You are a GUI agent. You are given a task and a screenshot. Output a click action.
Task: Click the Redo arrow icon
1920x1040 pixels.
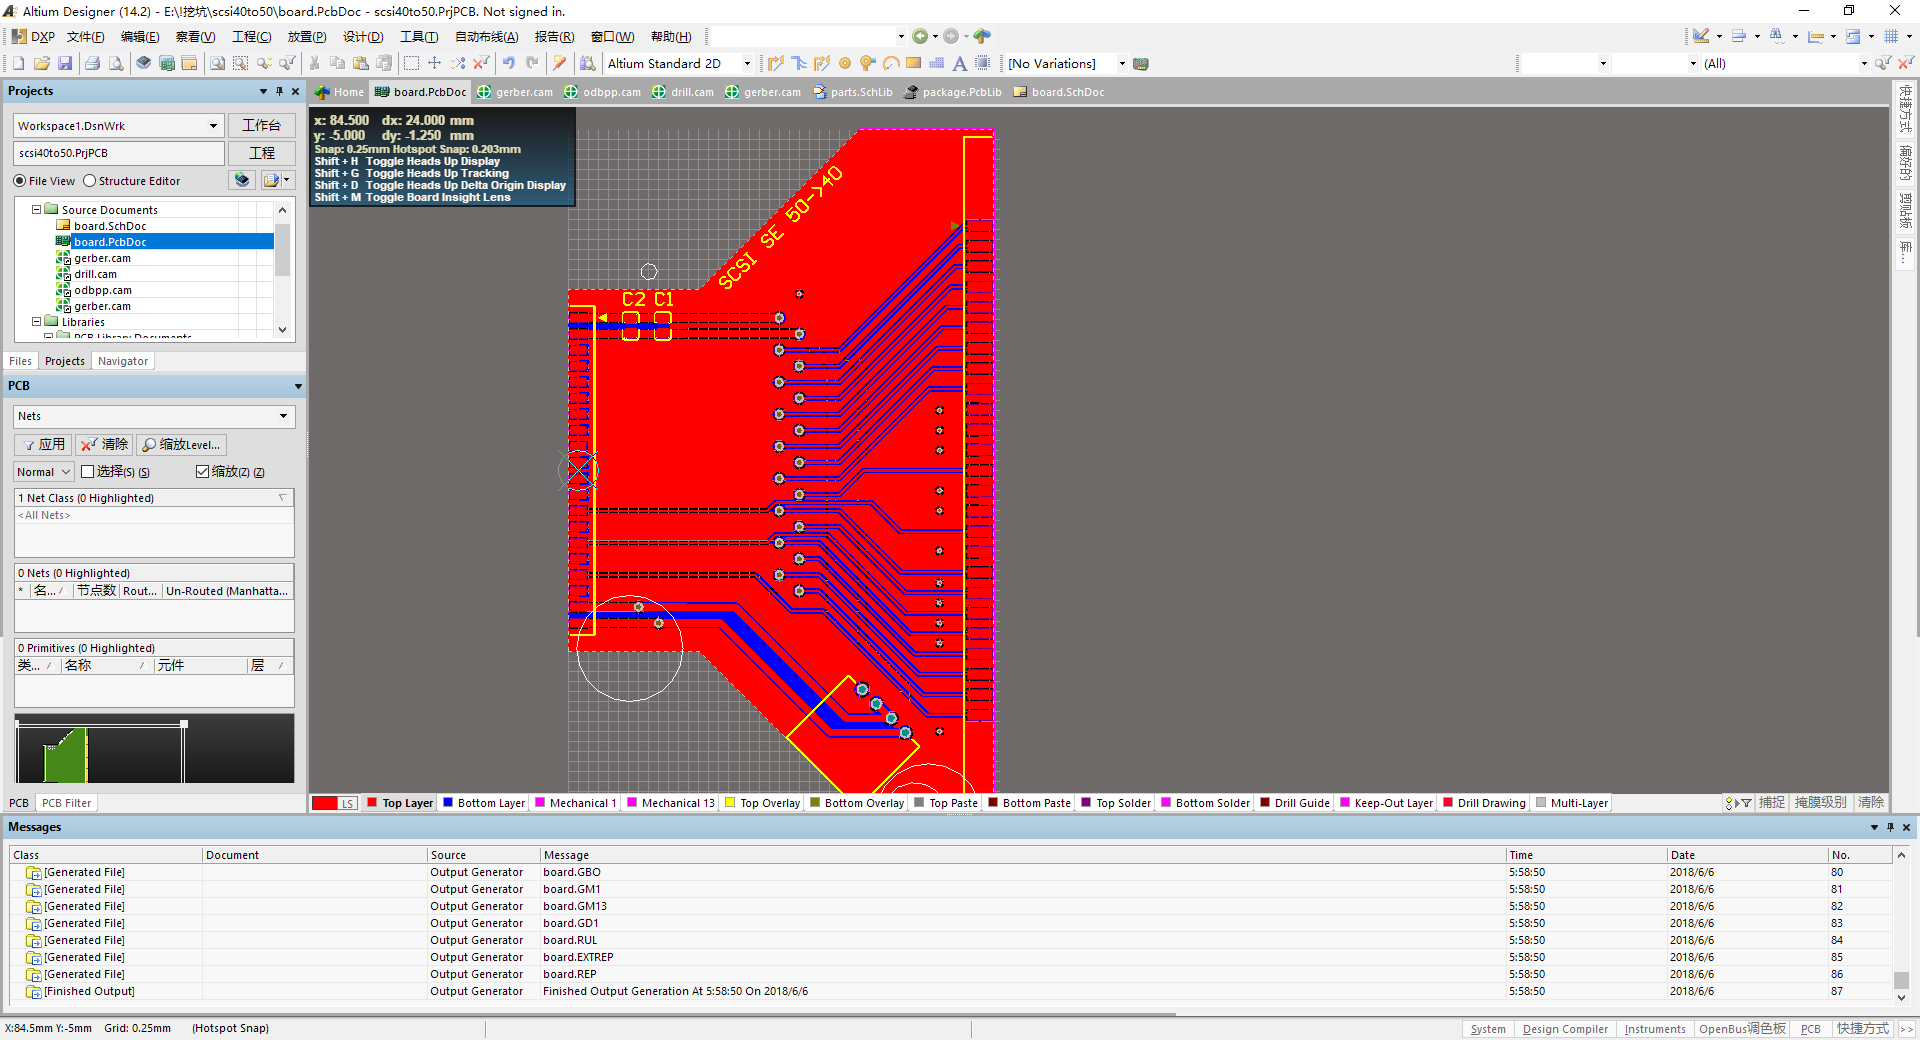point(532,63)
